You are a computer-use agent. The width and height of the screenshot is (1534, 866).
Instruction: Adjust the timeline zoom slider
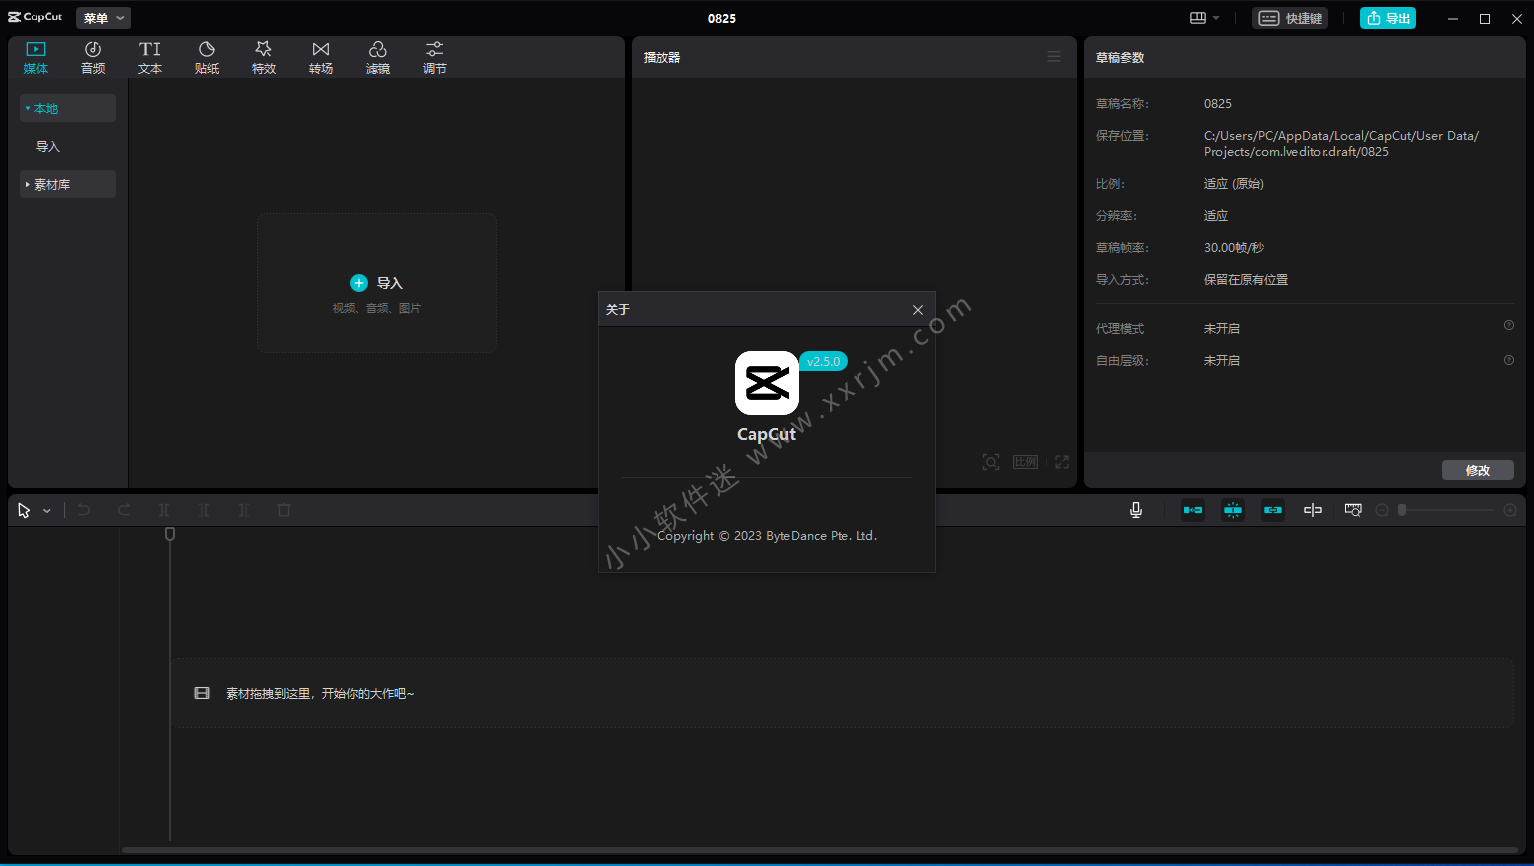tap(1446, 510)
